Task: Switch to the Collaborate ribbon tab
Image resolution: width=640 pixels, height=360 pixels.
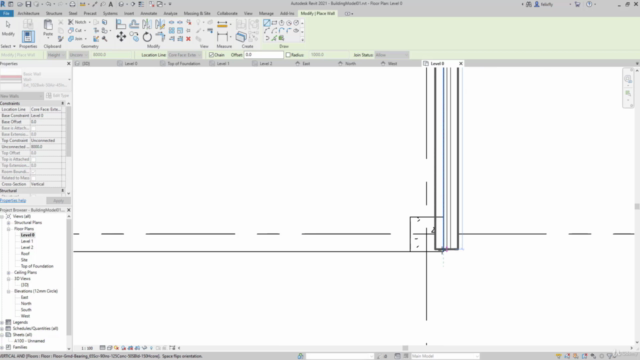Action: (227, 13)
